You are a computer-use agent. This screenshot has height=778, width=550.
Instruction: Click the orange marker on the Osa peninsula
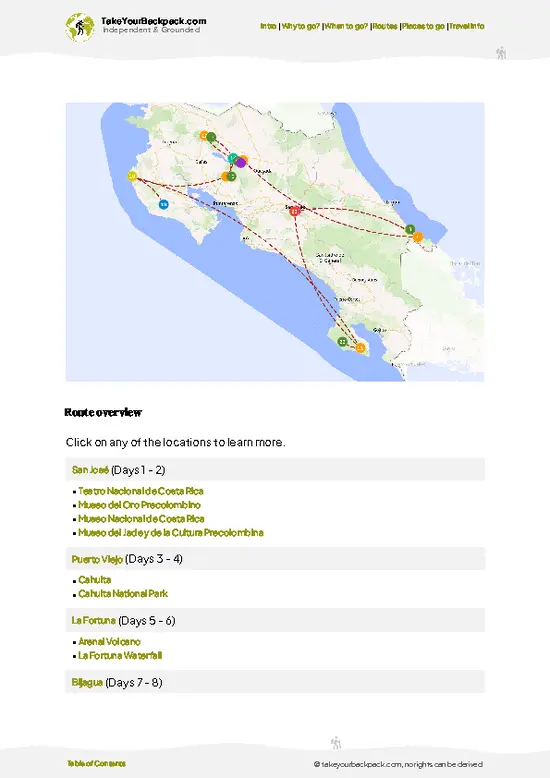(x=360, y=348)
